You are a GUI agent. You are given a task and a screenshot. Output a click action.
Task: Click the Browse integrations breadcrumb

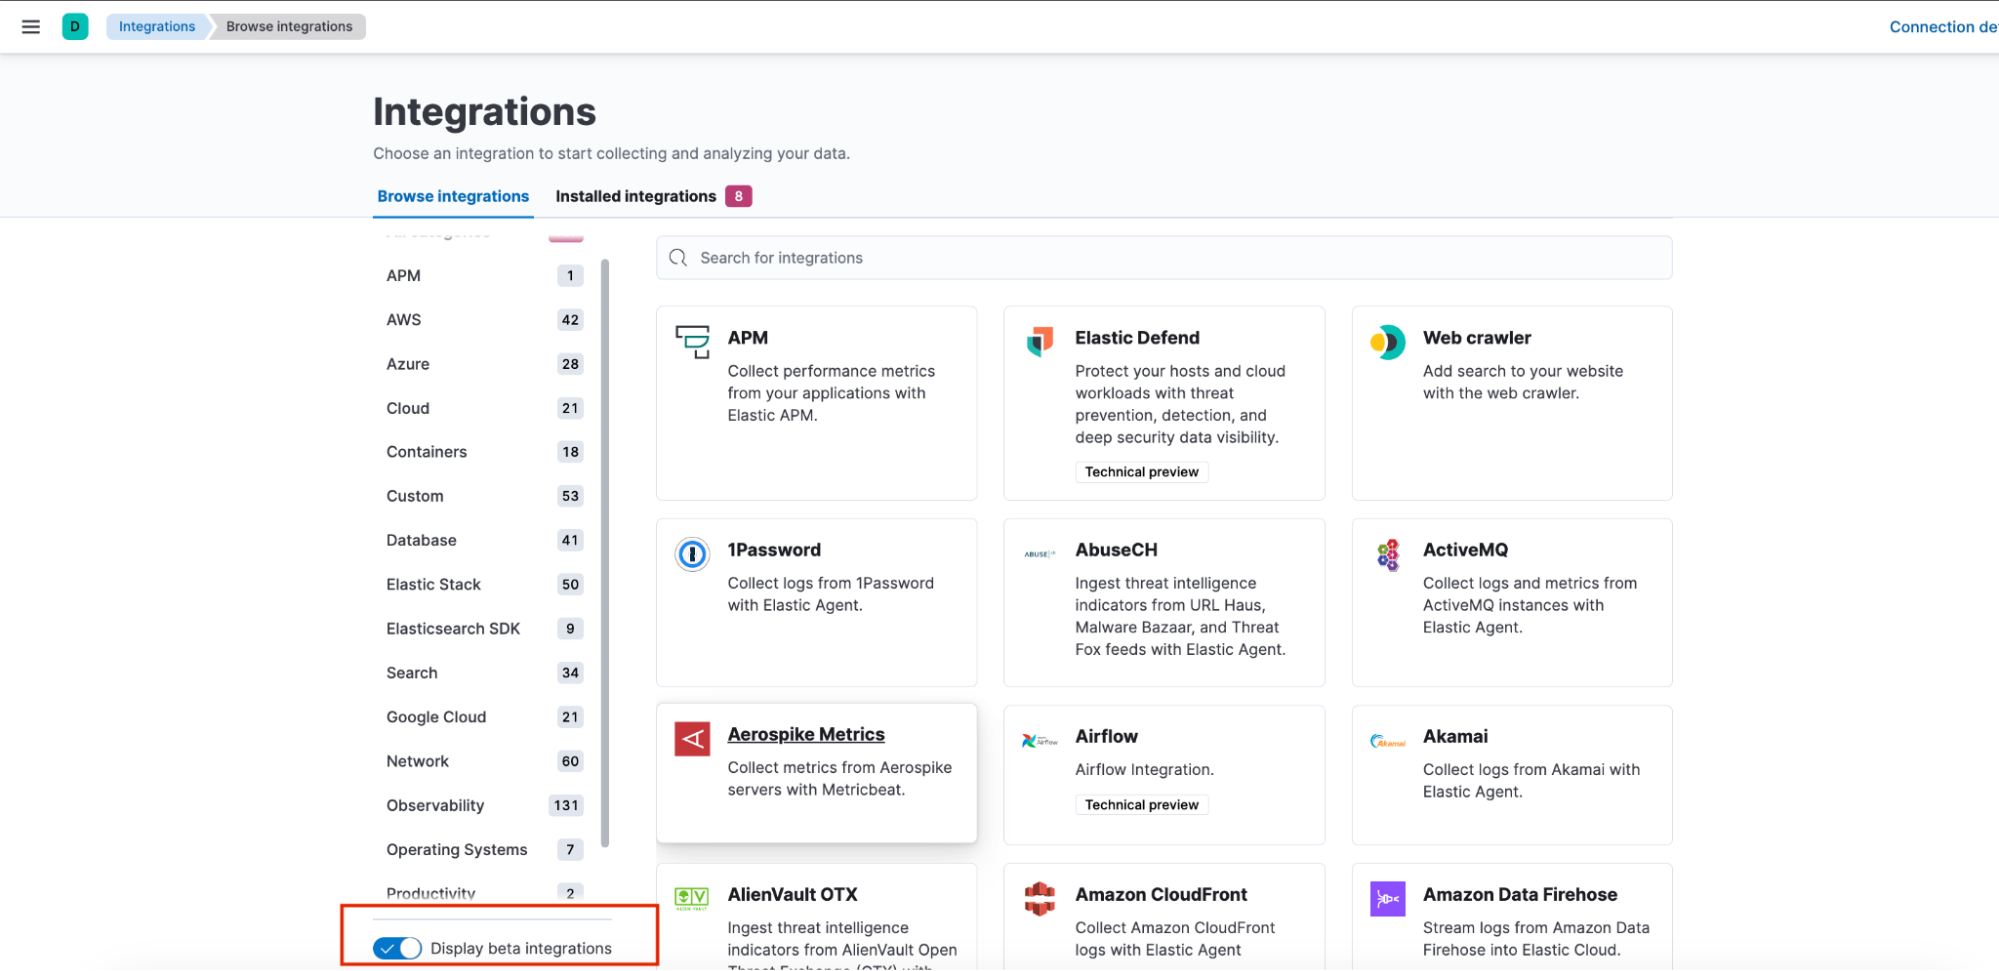(x=289, y=26)
